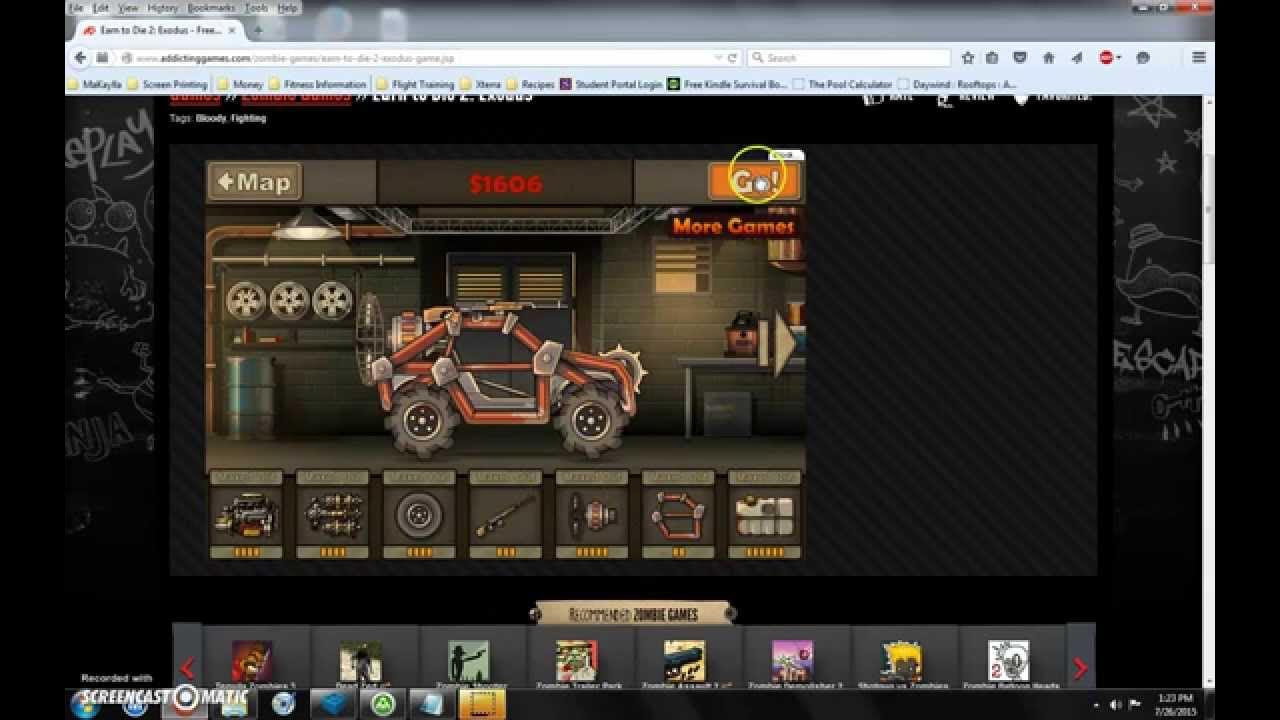Open a new browser tab
This screenshot has height=720, width=1280.
[x=258, y=30]
